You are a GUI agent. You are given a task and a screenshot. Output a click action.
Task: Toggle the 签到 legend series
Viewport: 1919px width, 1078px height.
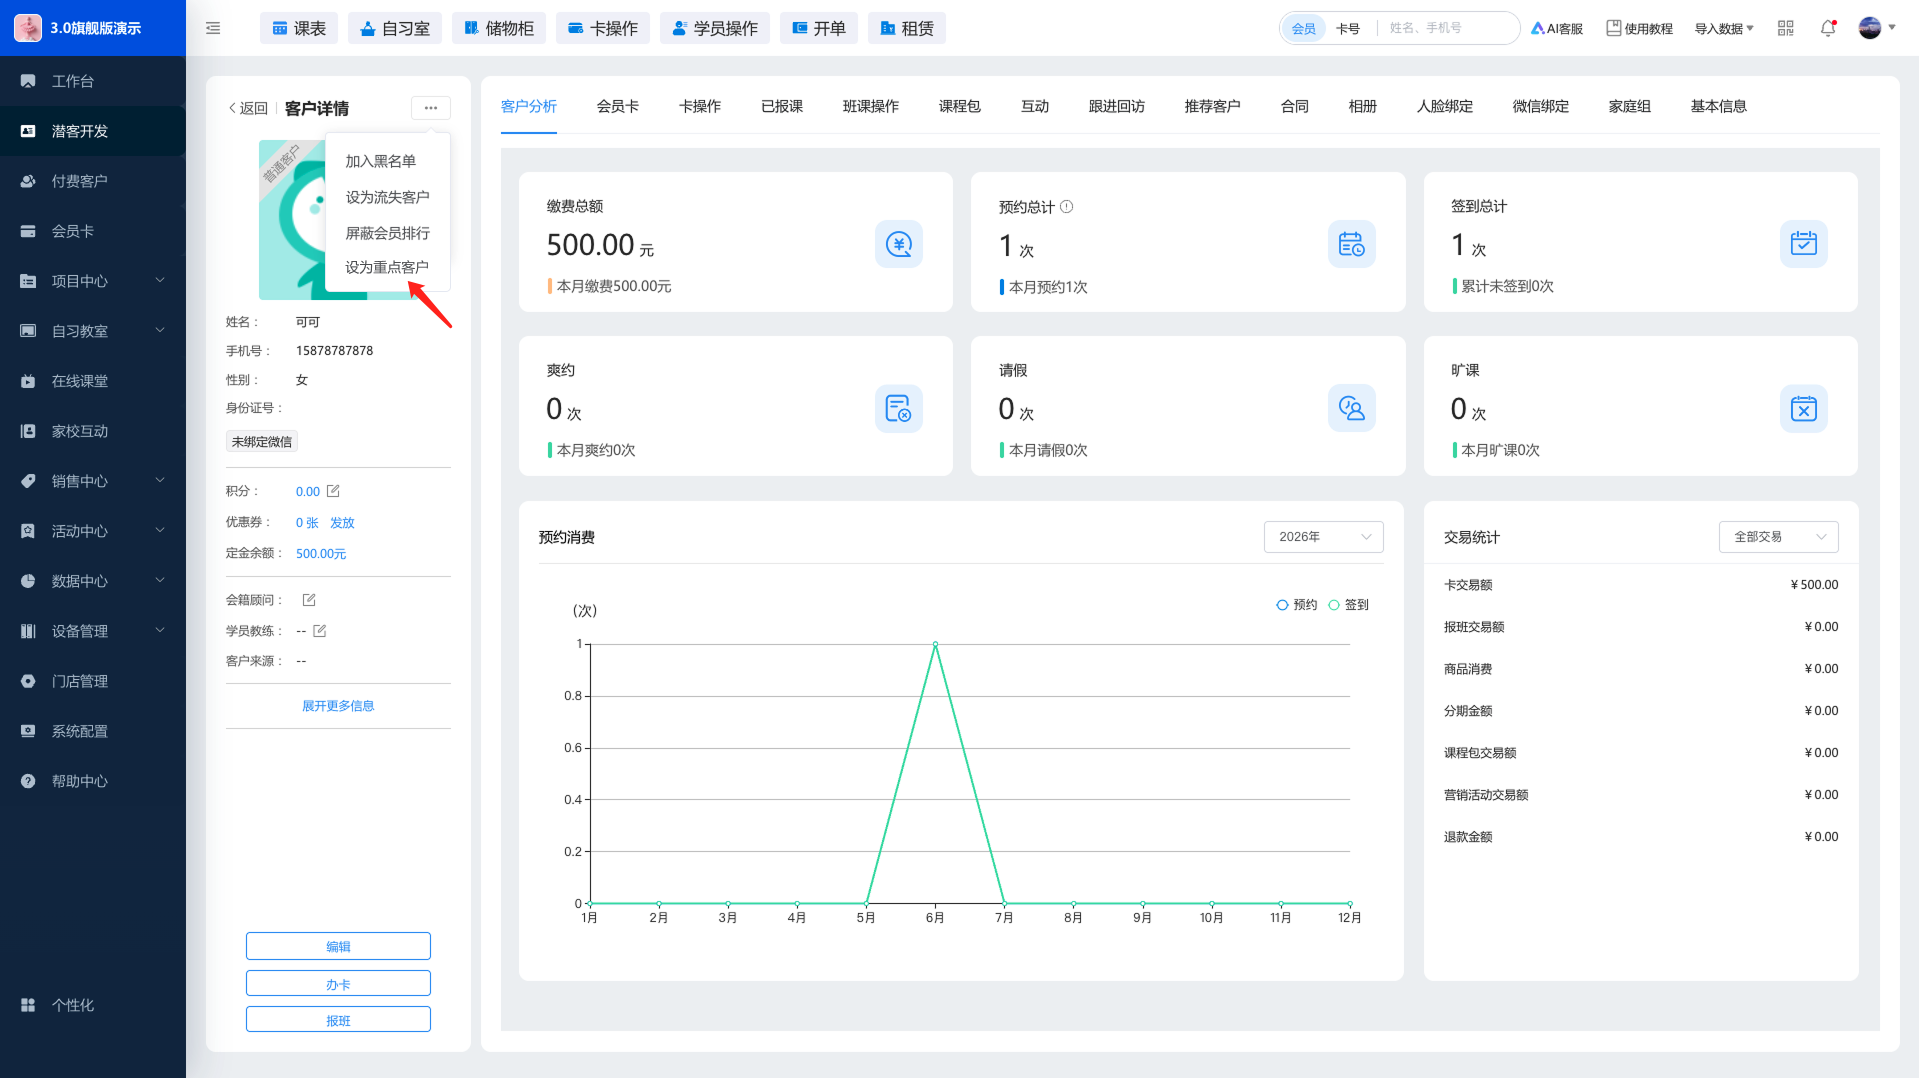(1349, 605)
